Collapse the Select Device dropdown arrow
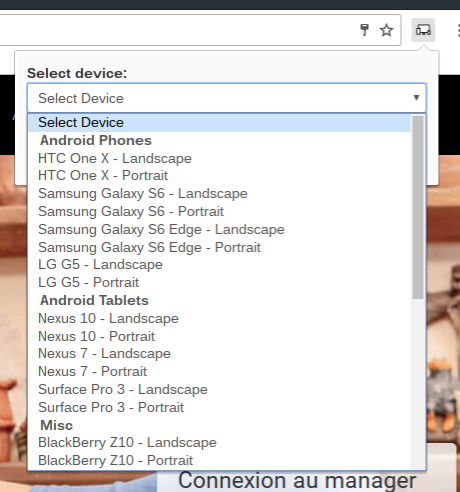The width and height of the screenshot is (460, 492). tap(416, 98)
